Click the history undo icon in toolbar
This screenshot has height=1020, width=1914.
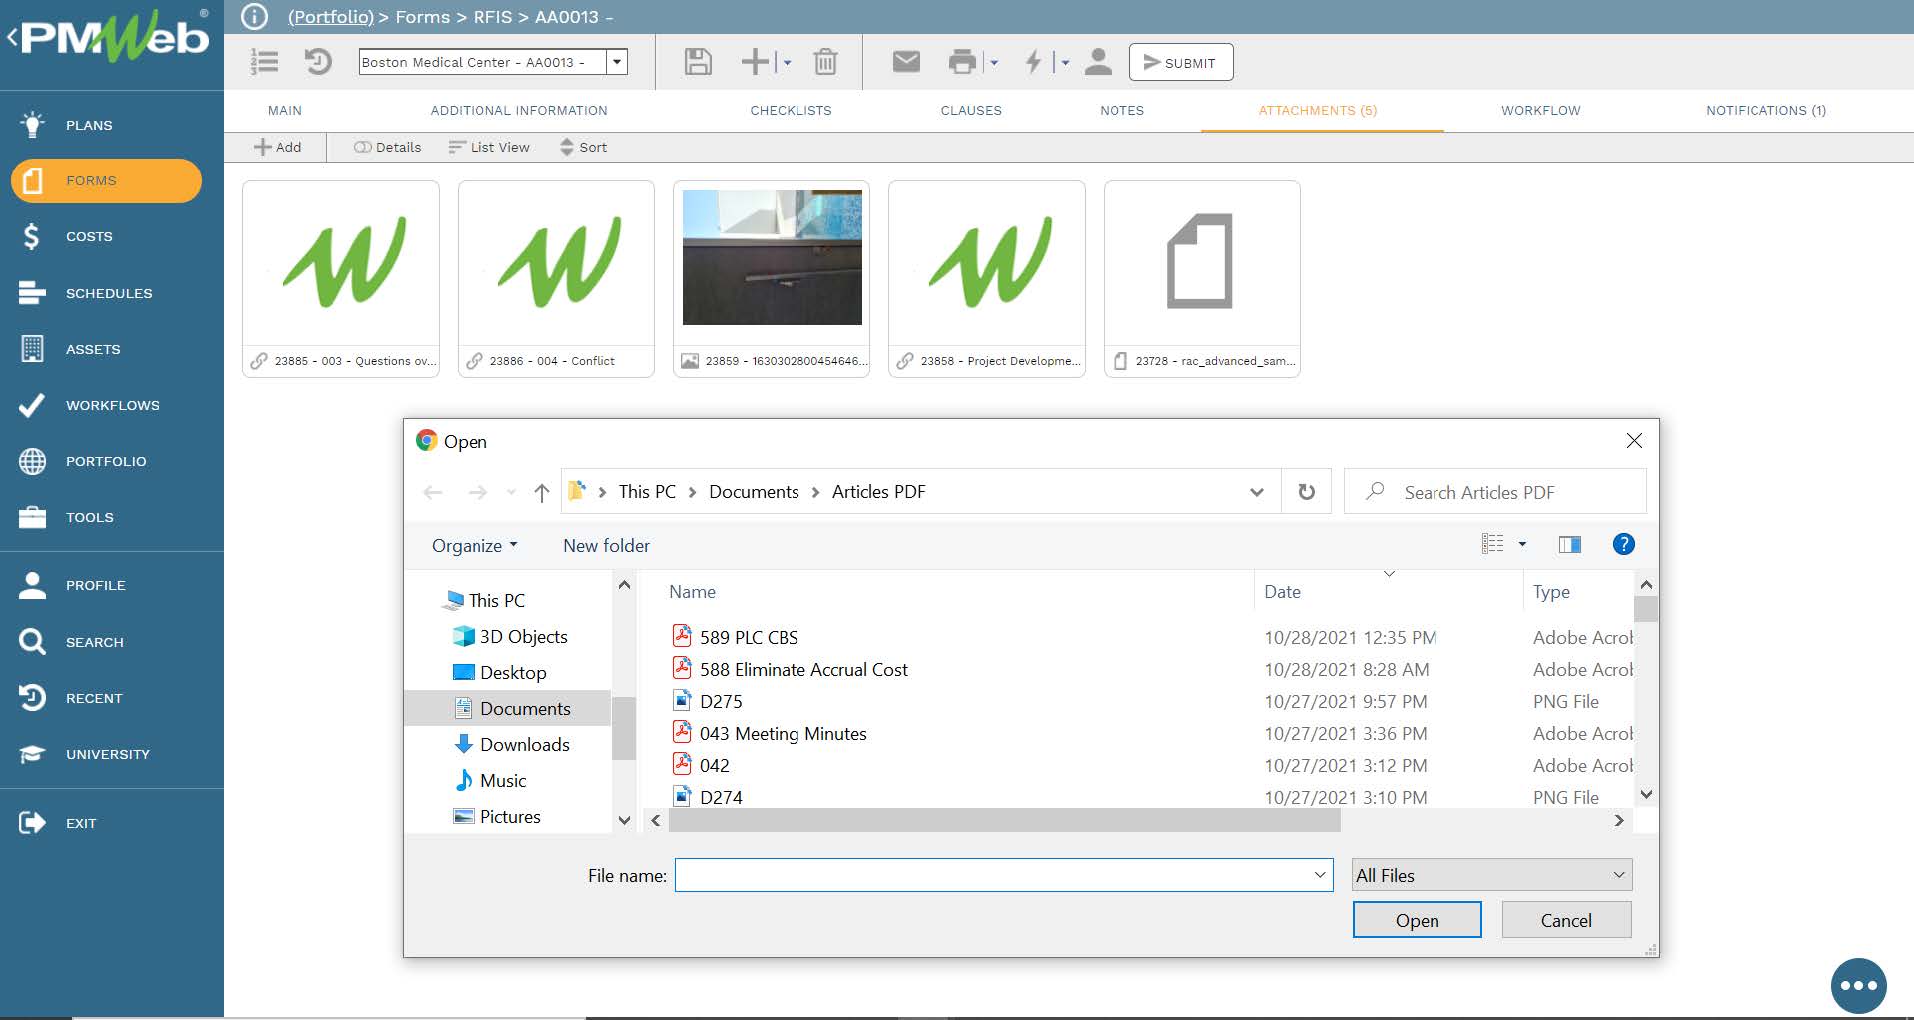pyautogui.click(x=318, y=62)
